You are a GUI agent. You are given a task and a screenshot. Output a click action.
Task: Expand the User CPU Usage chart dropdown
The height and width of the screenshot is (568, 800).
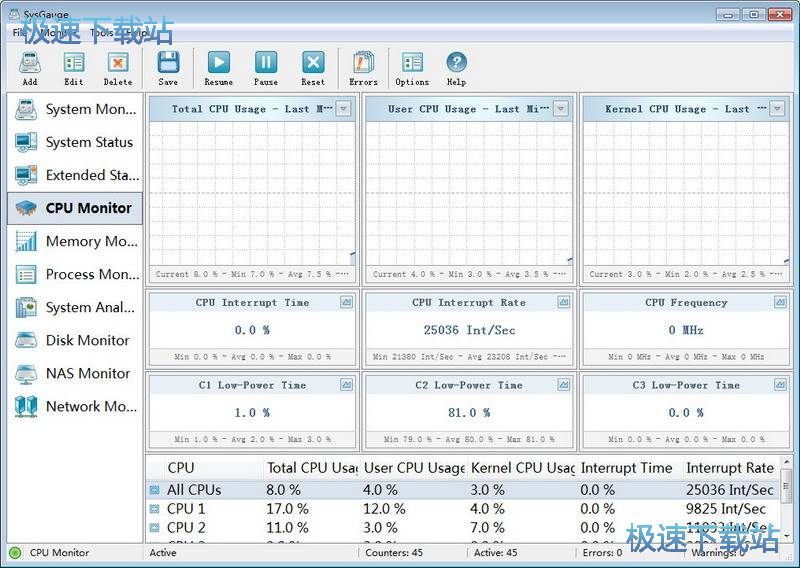pyautogui.click(x=561, y=109)
